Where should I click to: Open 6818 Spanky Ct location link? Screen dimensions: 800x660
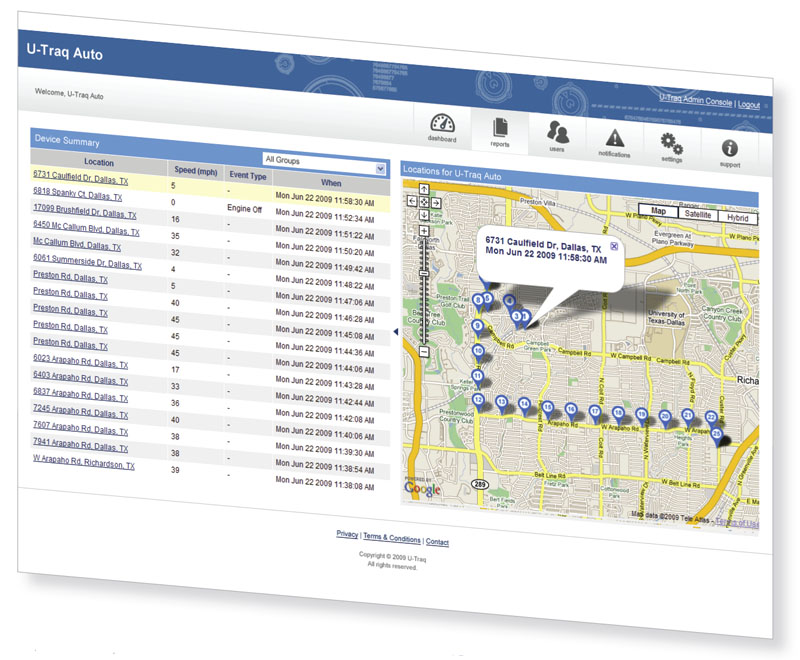tap(78, 194)
